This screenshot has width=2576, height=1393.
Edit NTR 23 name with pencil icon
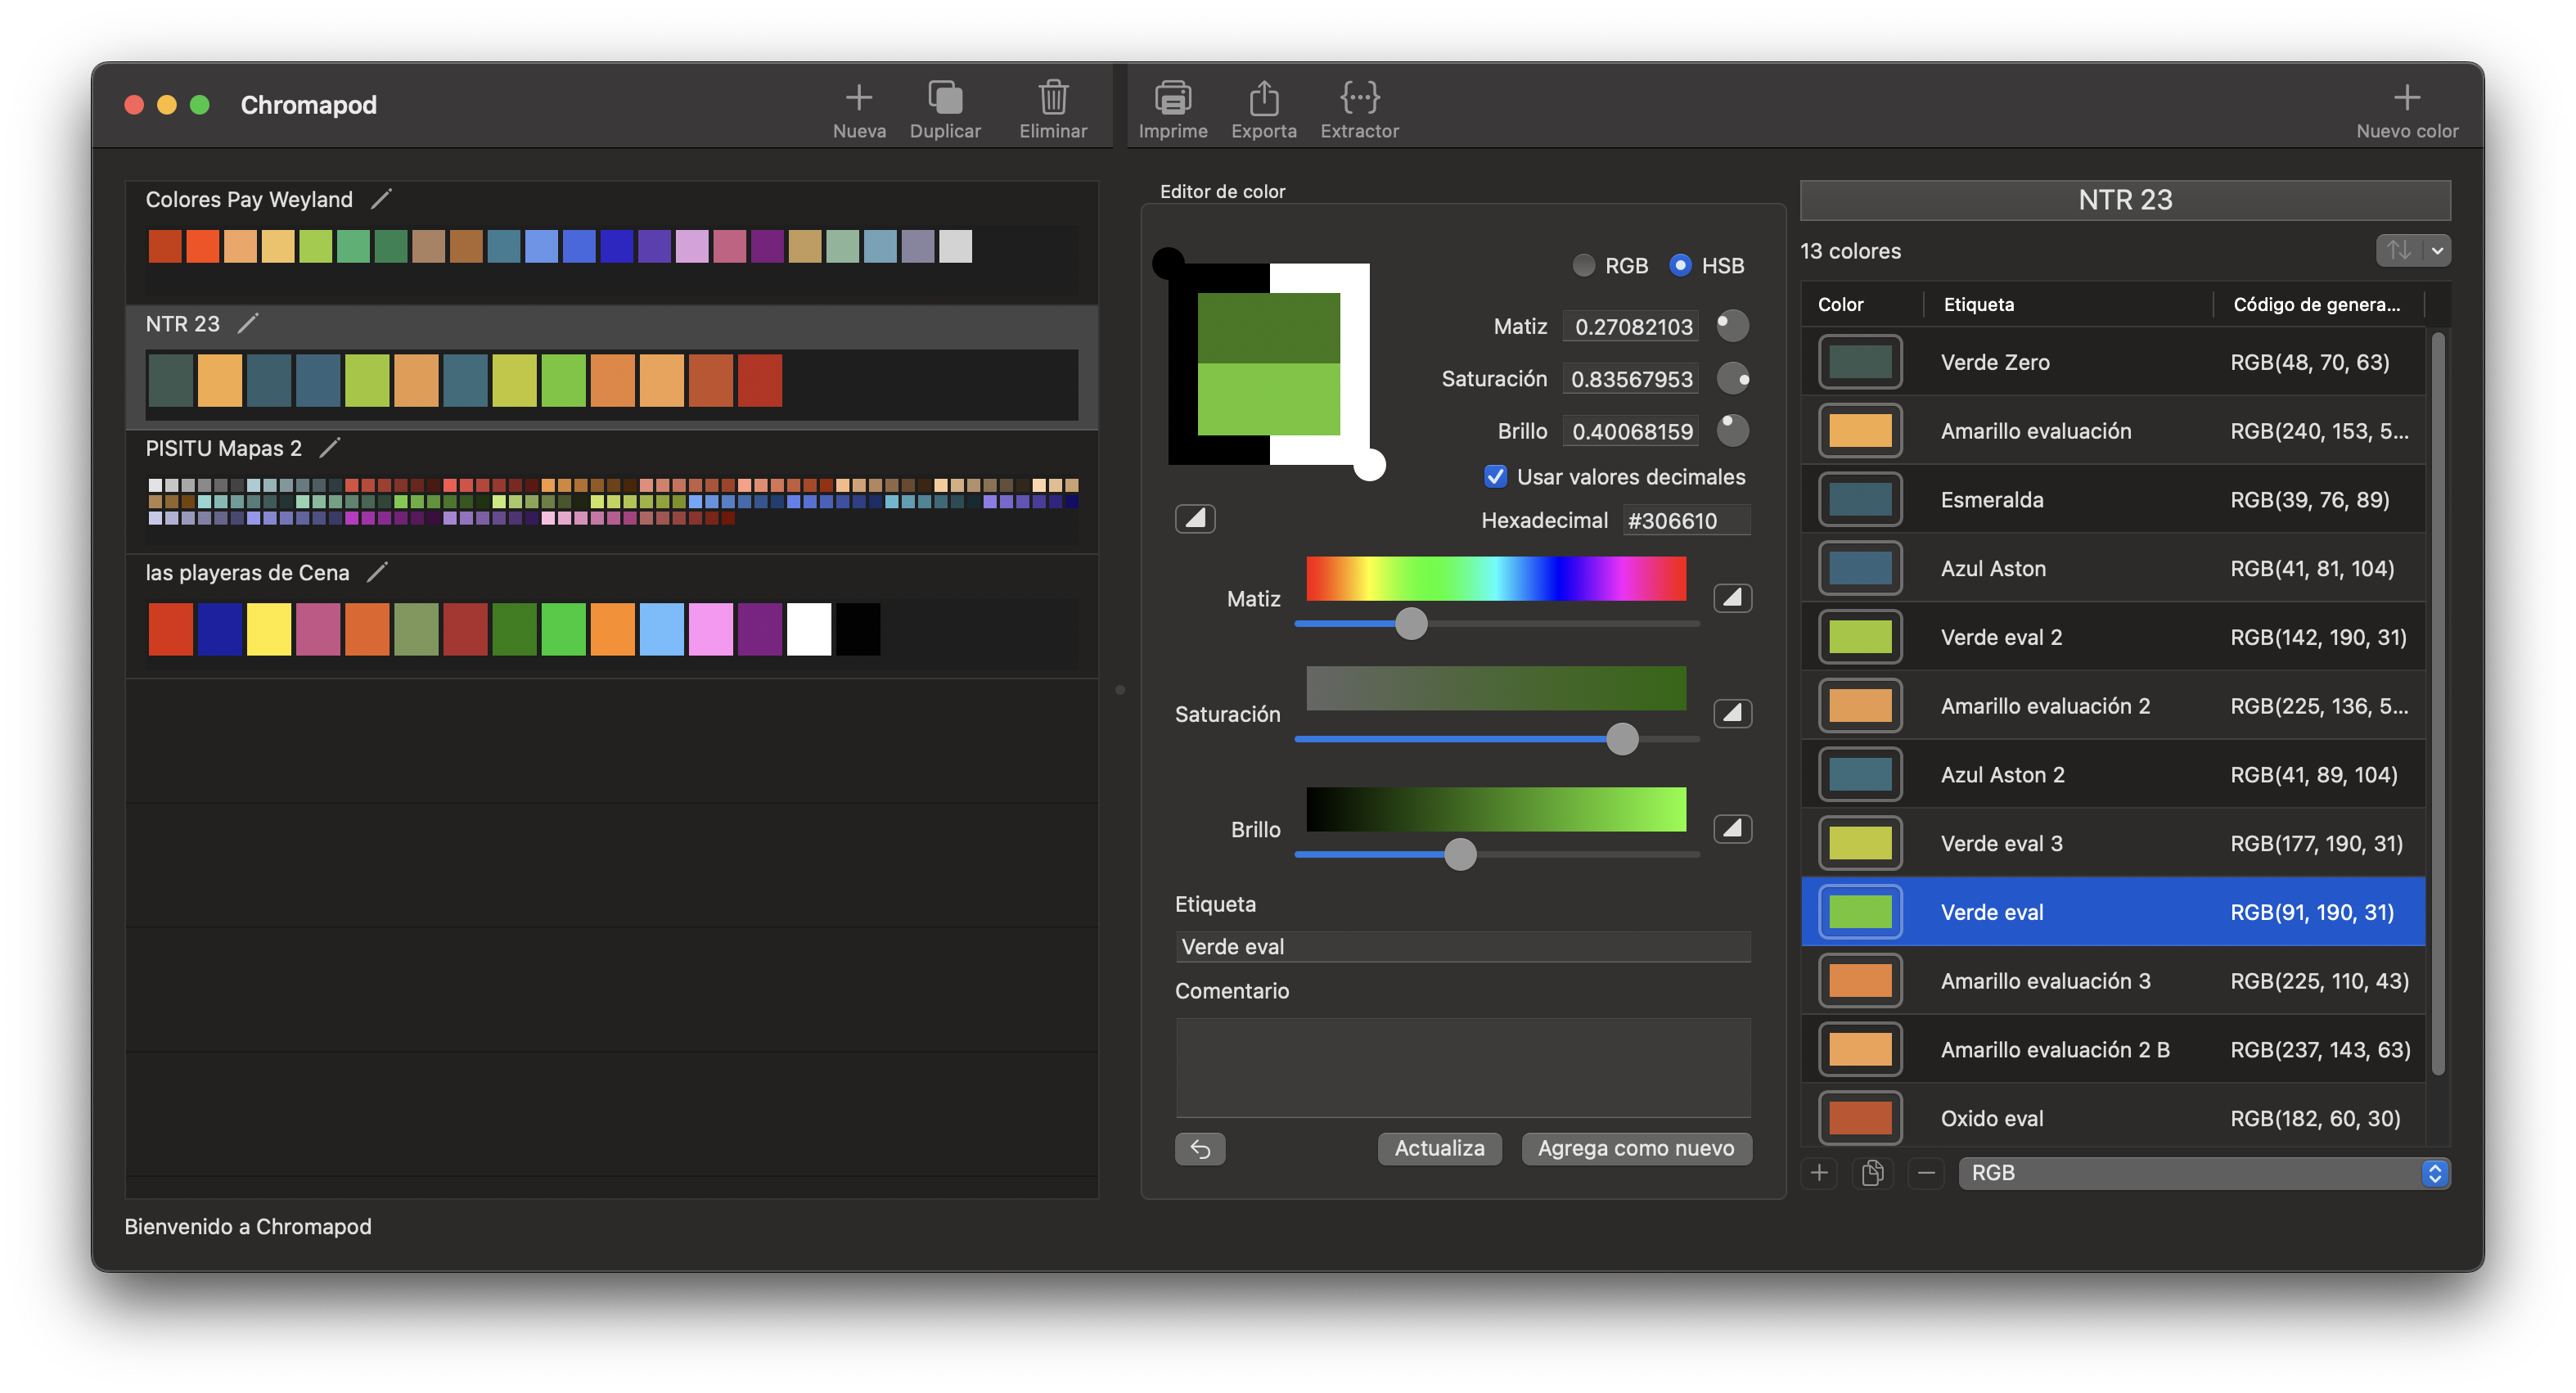(x=248, y=323)
